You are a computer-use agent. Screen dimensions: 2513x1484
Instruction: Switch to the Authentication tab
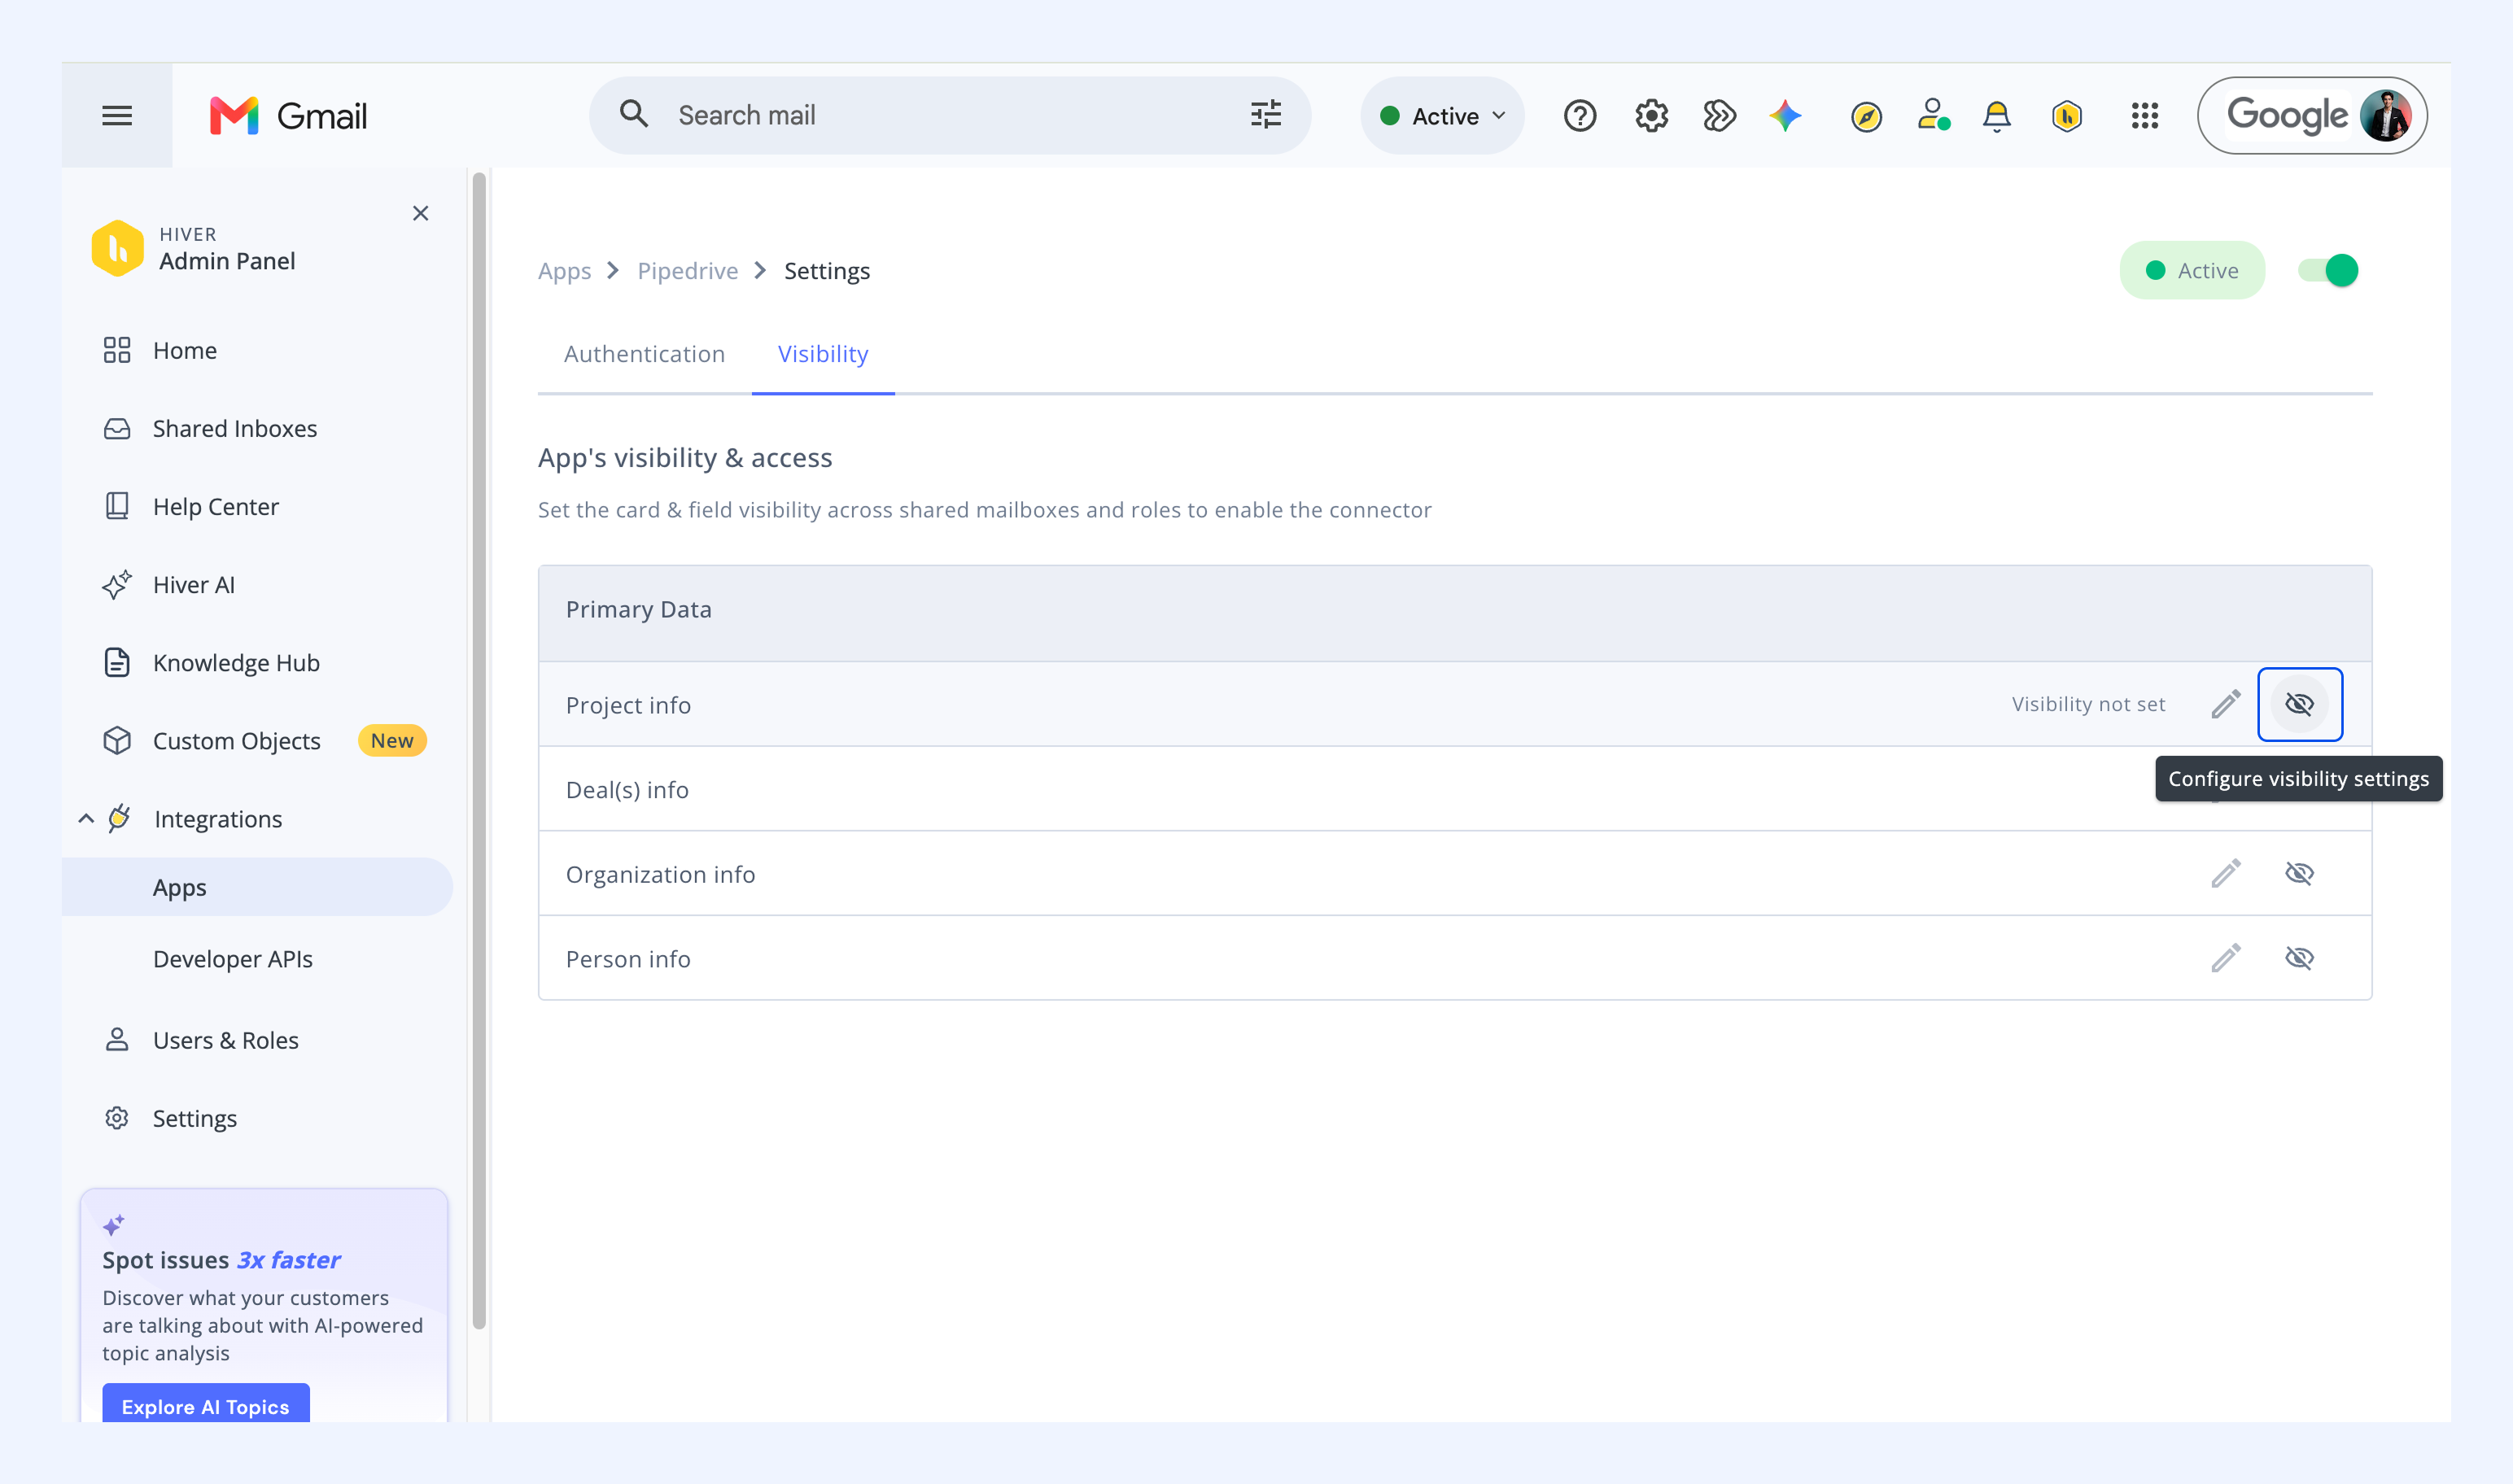[x=644, y=354]
